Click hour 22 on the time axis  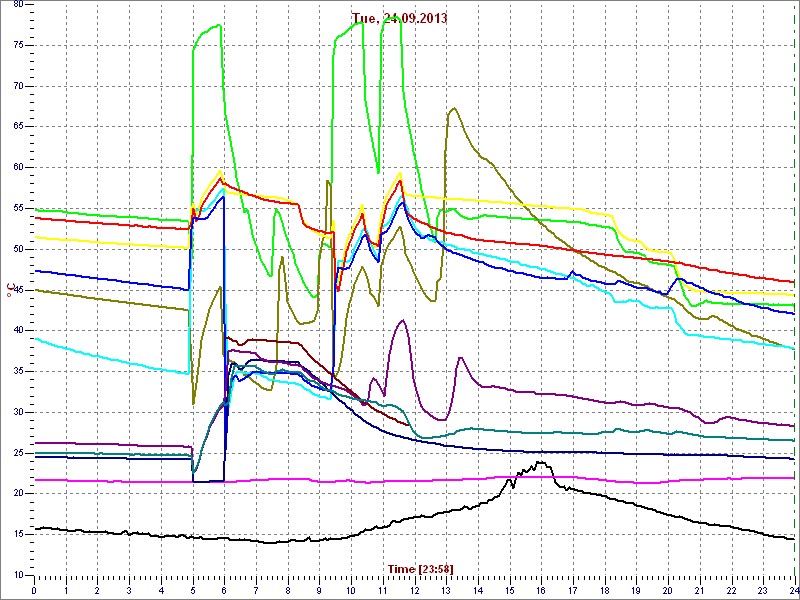731,590
